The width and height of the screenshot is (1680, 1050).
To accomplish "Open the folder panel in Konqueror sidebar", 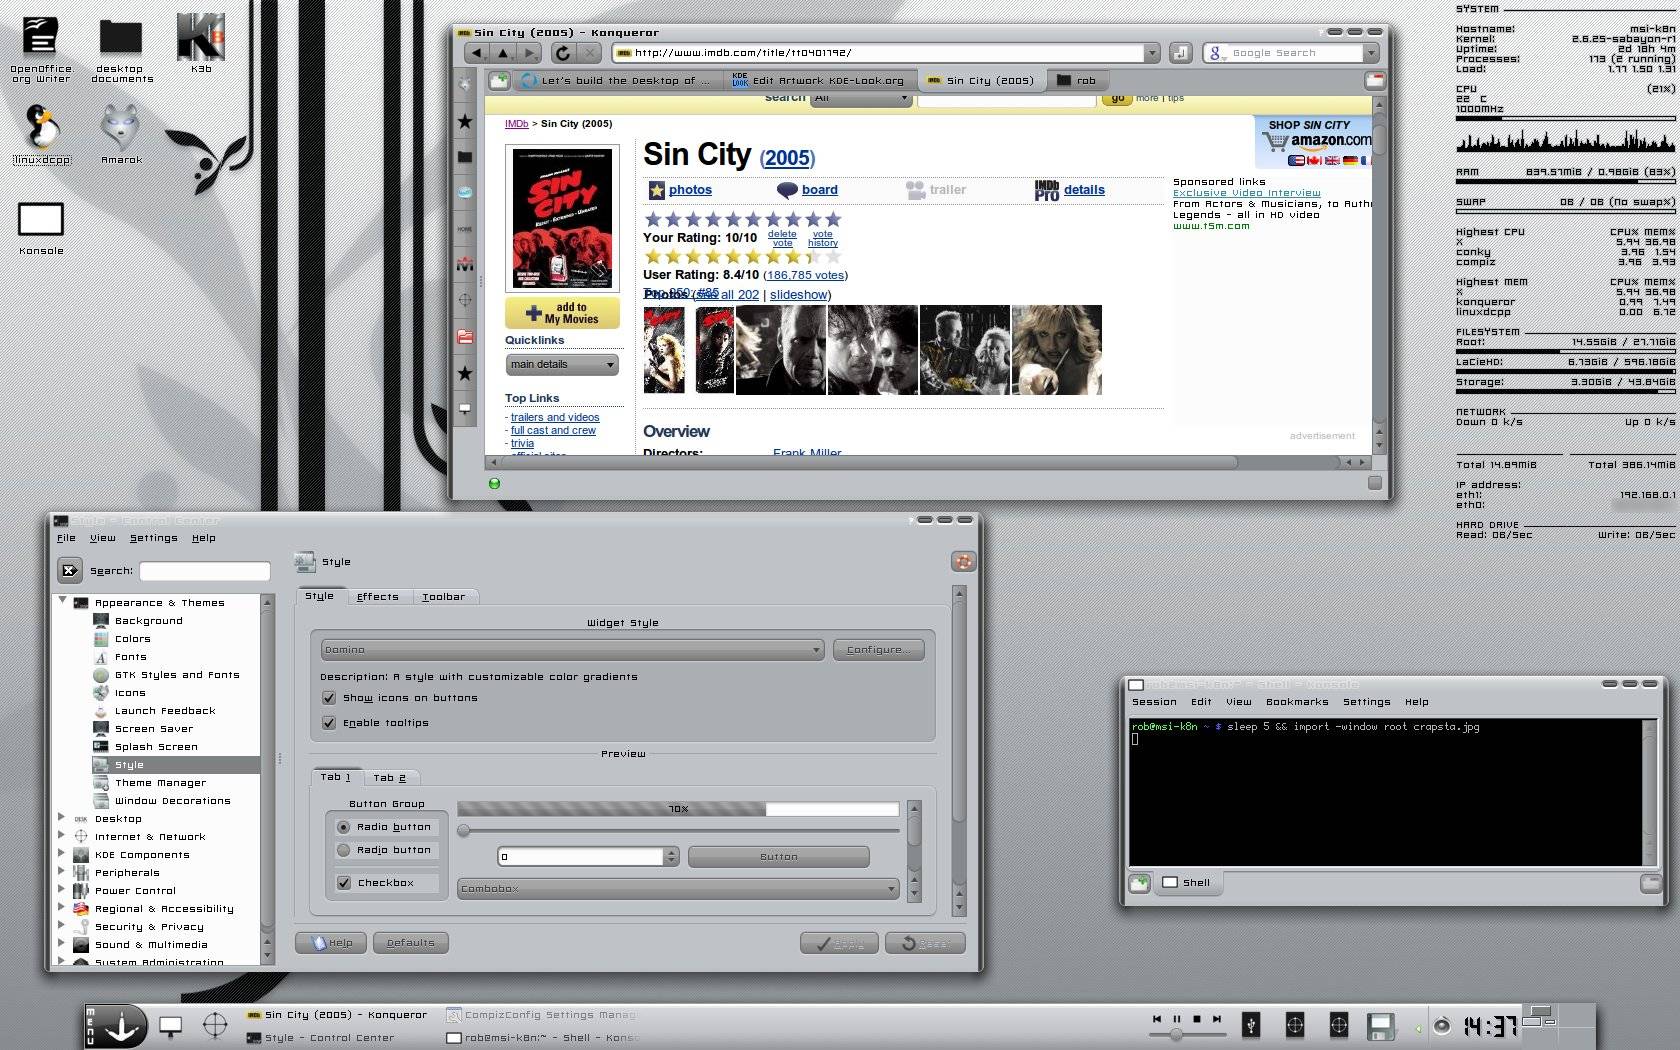I will (x=465, y=157).
